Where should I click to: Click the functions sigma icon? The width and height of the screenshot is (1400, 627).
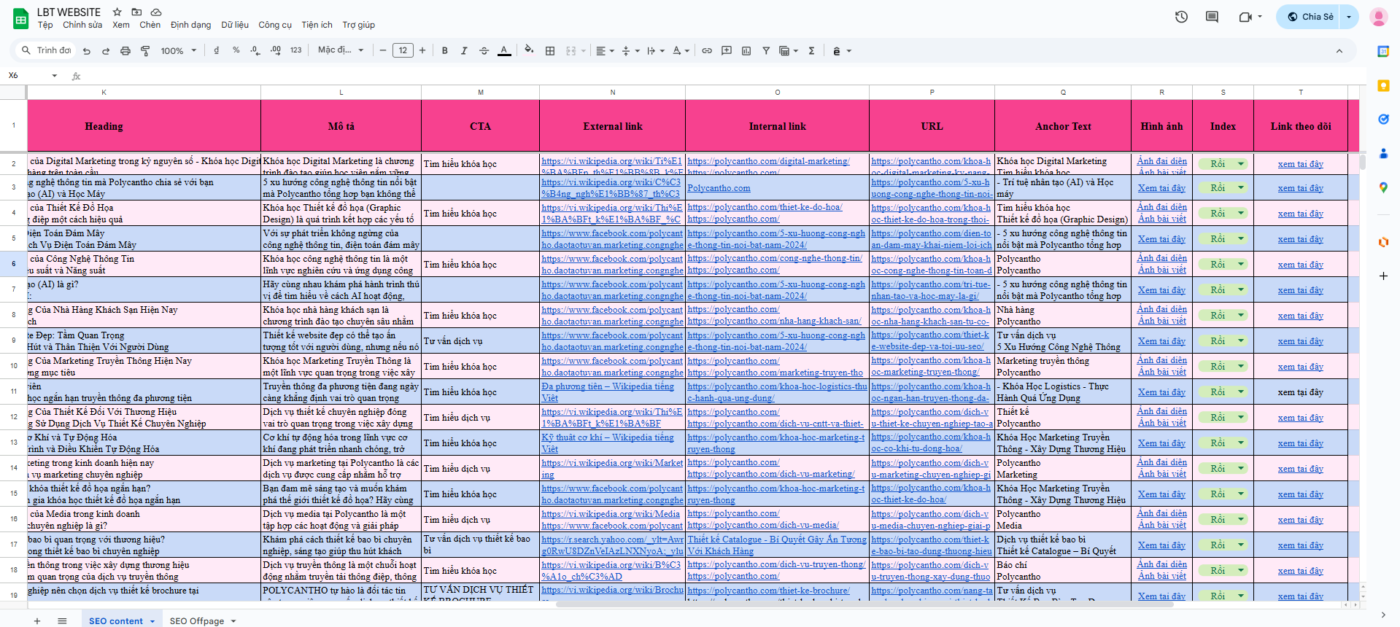tap(811, 50)
